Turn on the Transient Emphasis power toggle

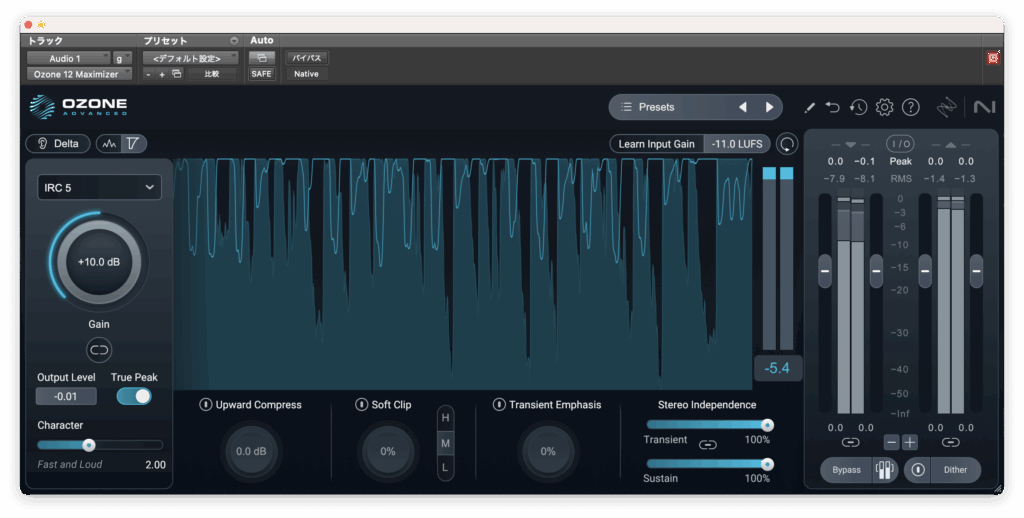pyautogui.click(x=499, y=405)
